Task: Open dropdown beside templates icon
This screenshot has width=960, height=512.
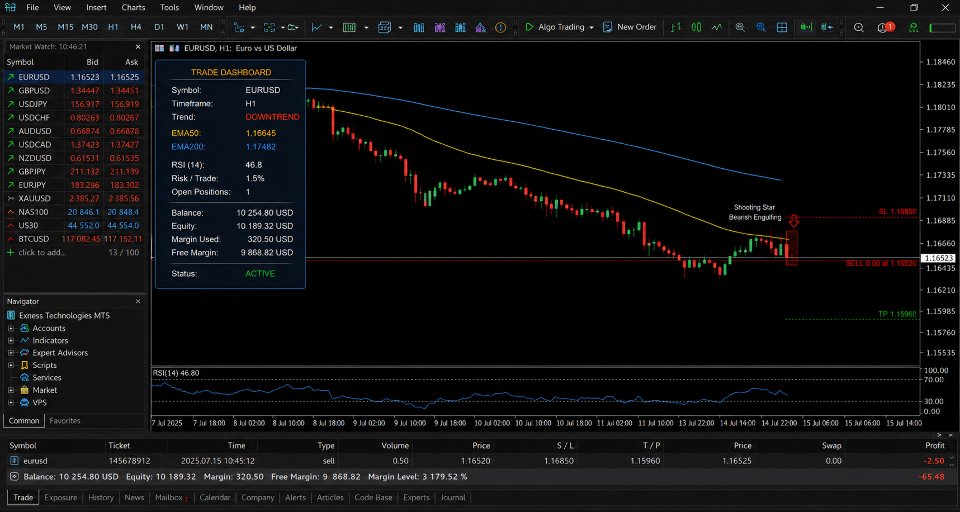Action: (x=366, y=28)
